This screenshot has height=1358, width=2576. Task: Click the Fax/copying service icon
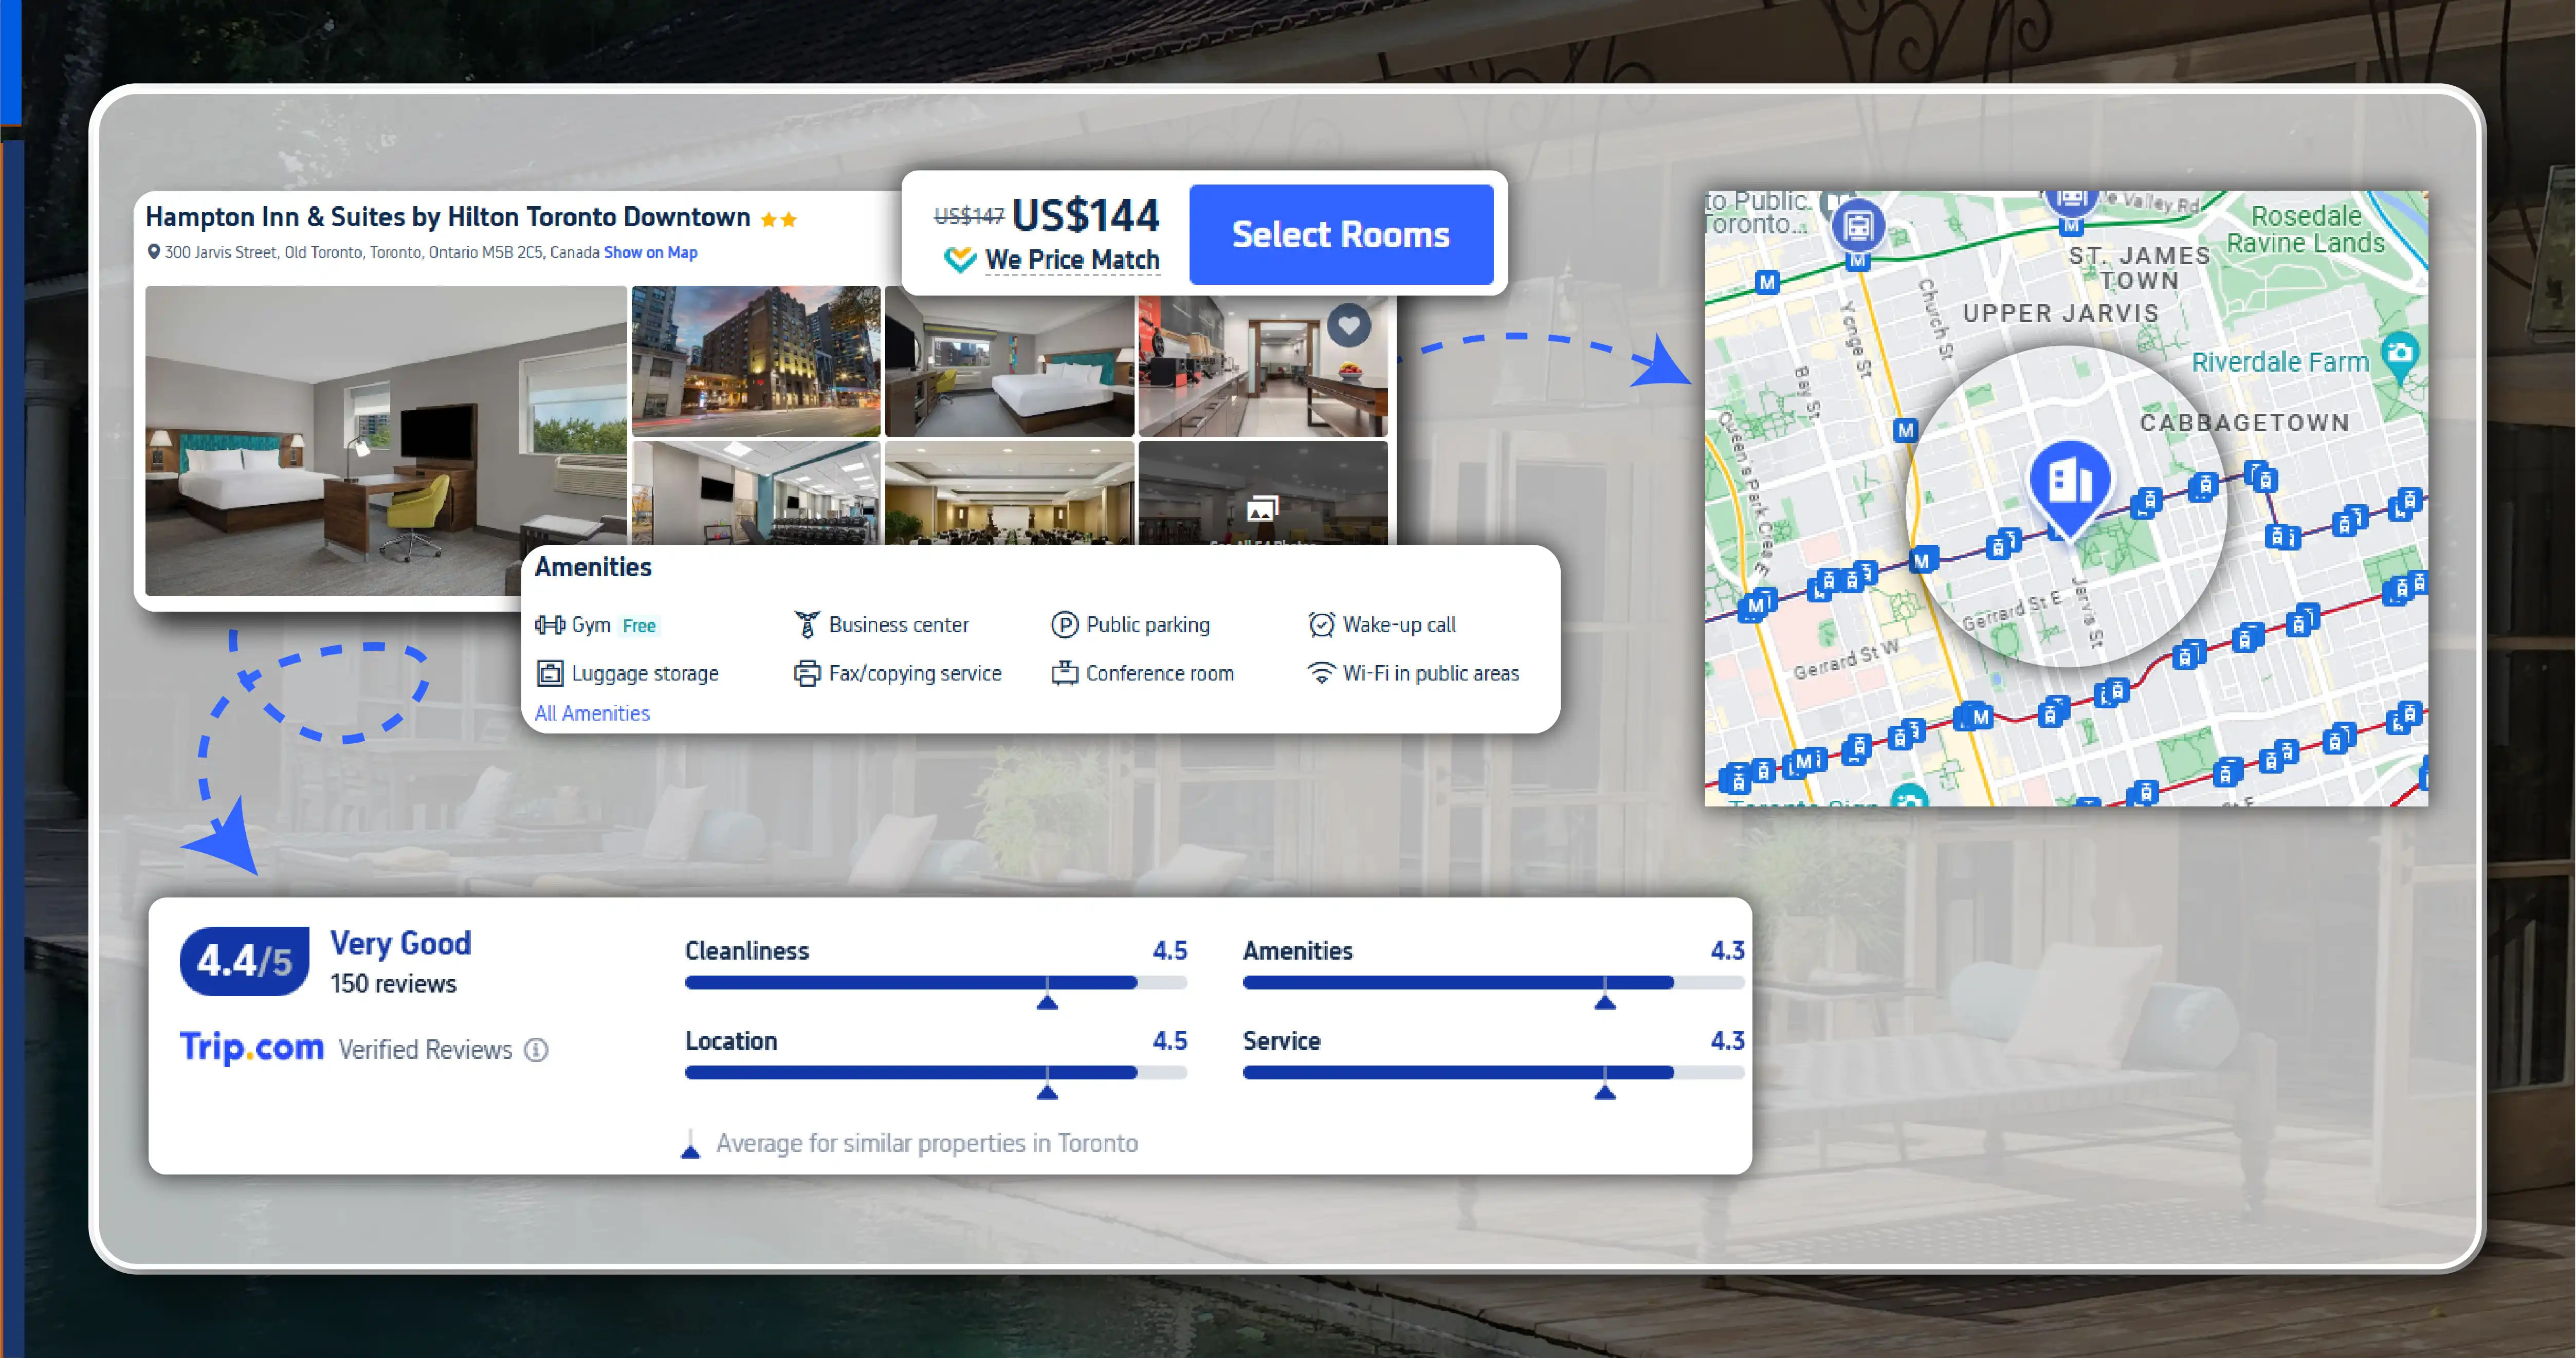(x=808, y=673)
